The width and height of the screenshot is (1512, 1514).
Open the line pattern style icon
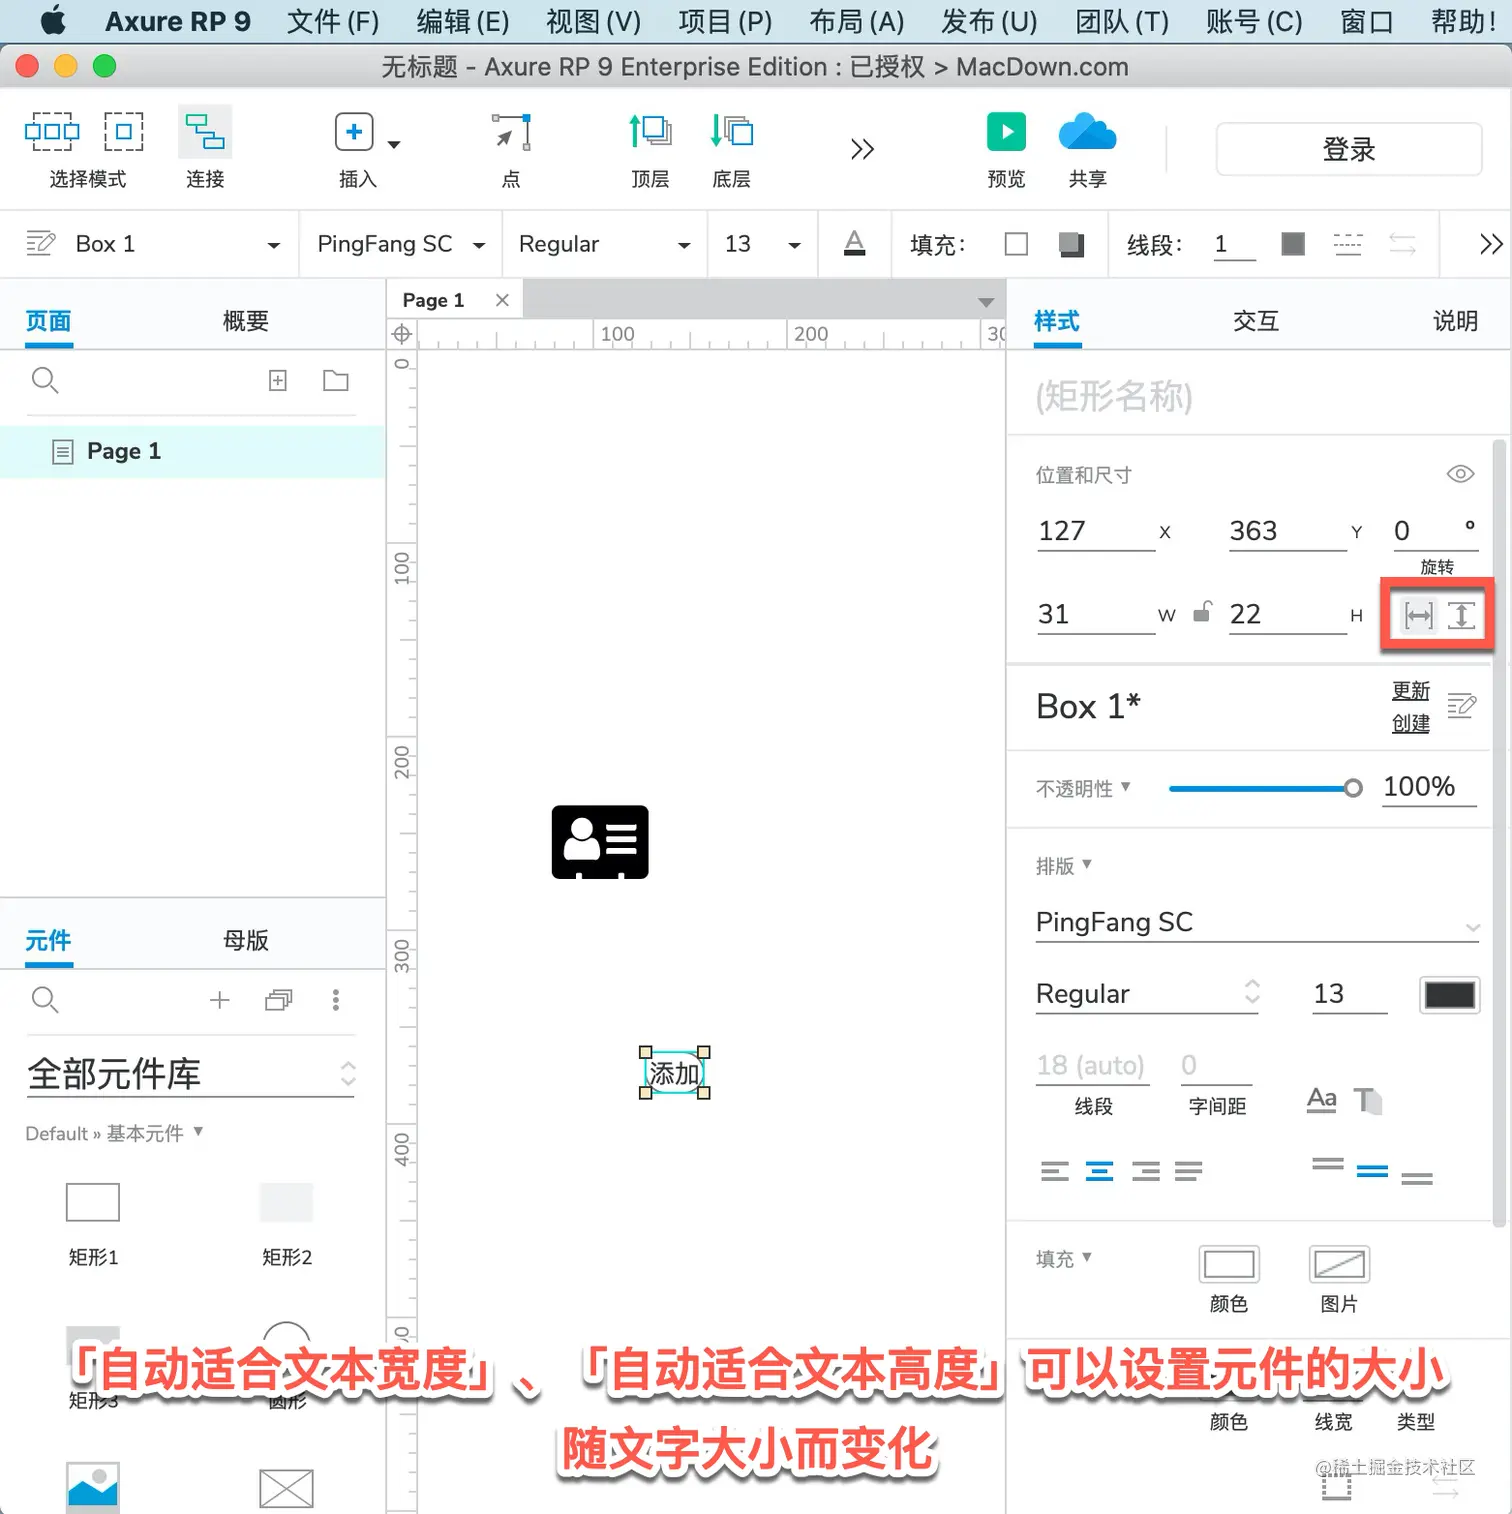(1347, 243)
